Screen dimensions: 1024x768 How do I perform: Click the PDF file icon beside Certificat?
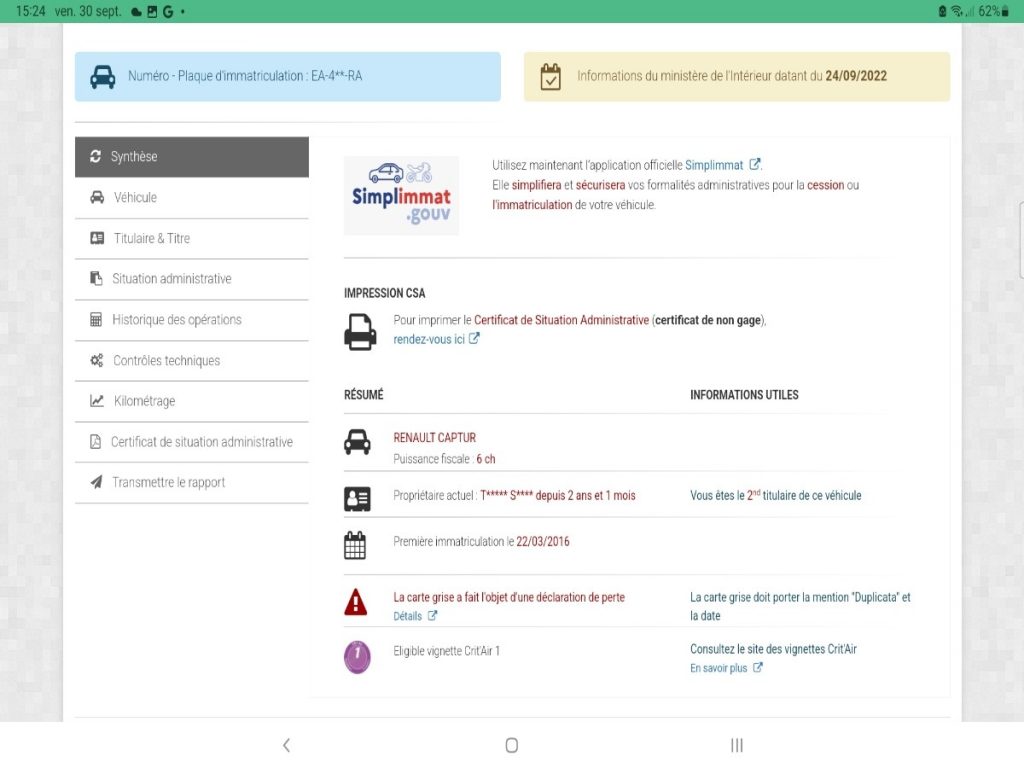pos(95,441)
